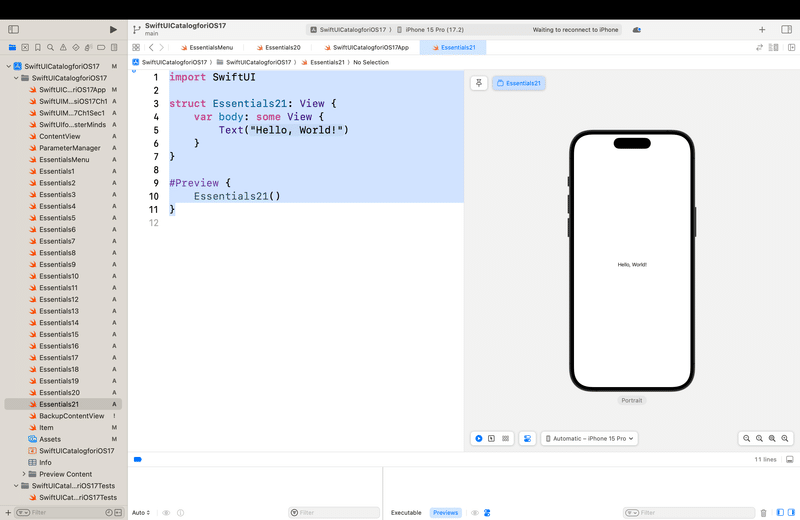Zoom in on the preview canvas
The height and width of the screenshot is (520, 800).
click(x=785, y=438)
